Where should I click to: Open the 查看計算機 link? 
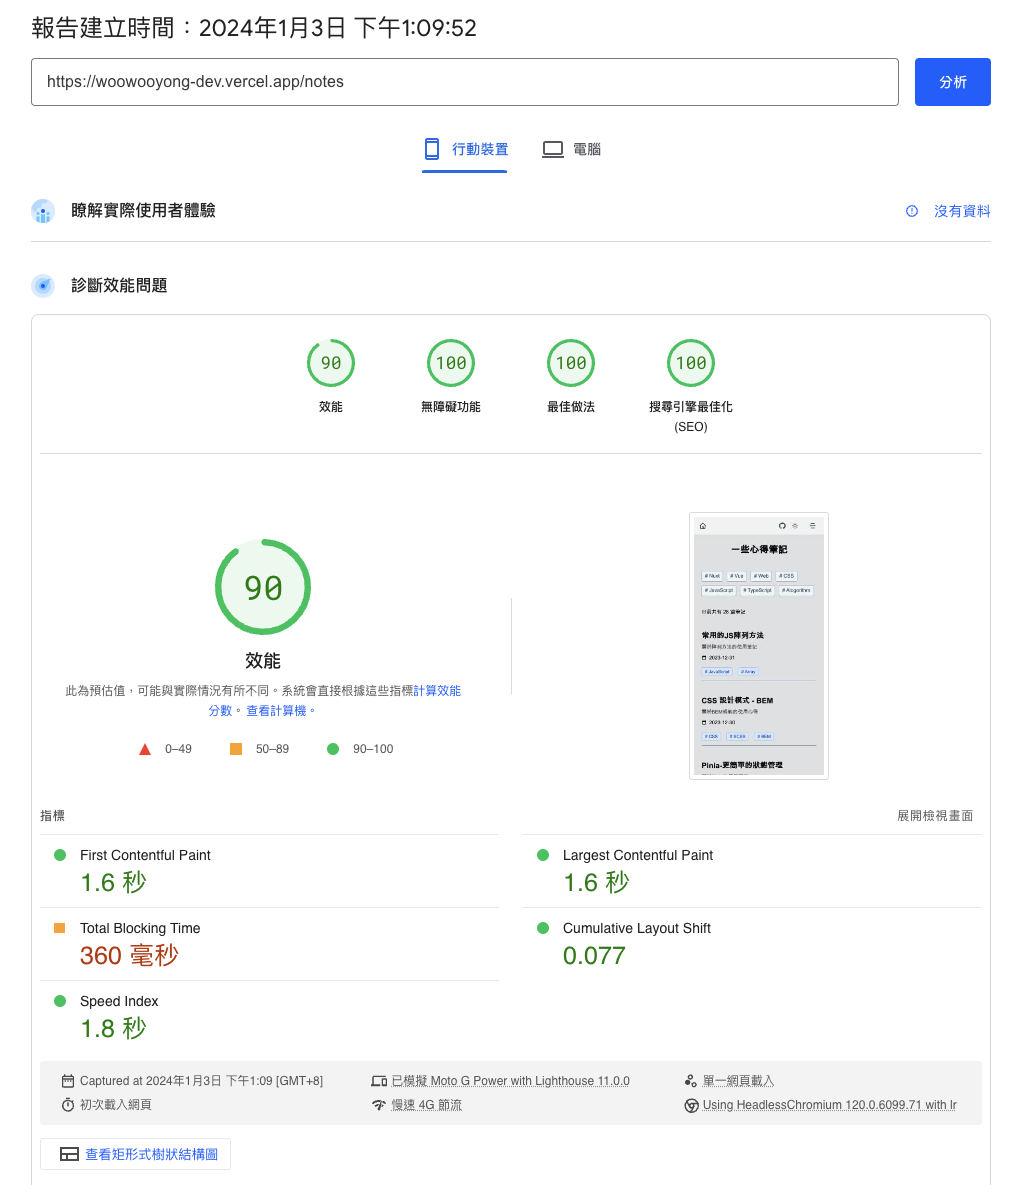click(x=279, y=710)
